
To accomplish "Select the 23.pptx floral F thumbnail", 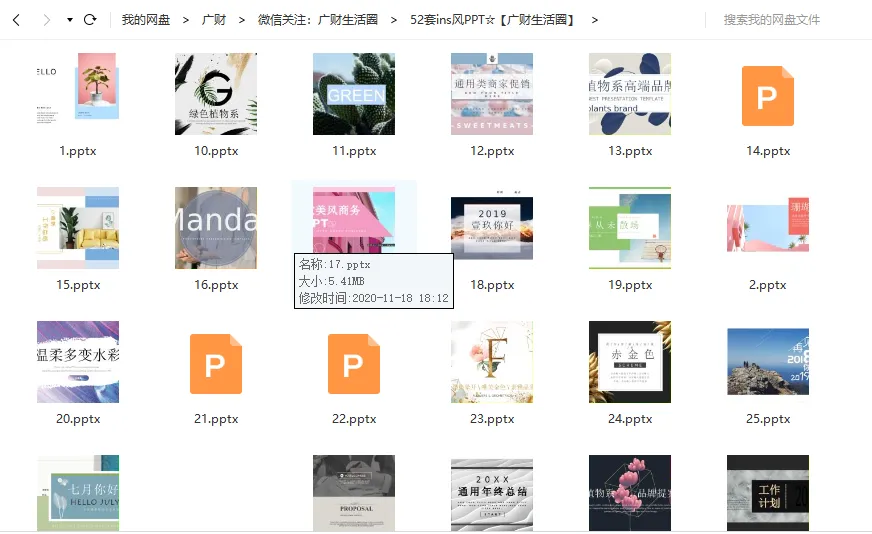I will click(x=492, y=362).
